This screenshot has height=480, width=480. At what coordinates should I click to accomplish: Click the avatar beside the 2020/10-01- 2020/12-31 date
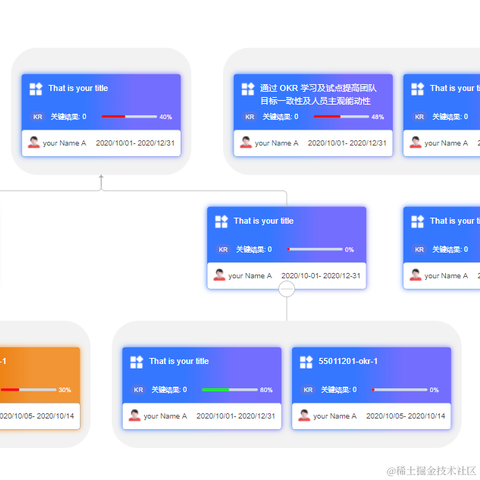click(219, 275)
